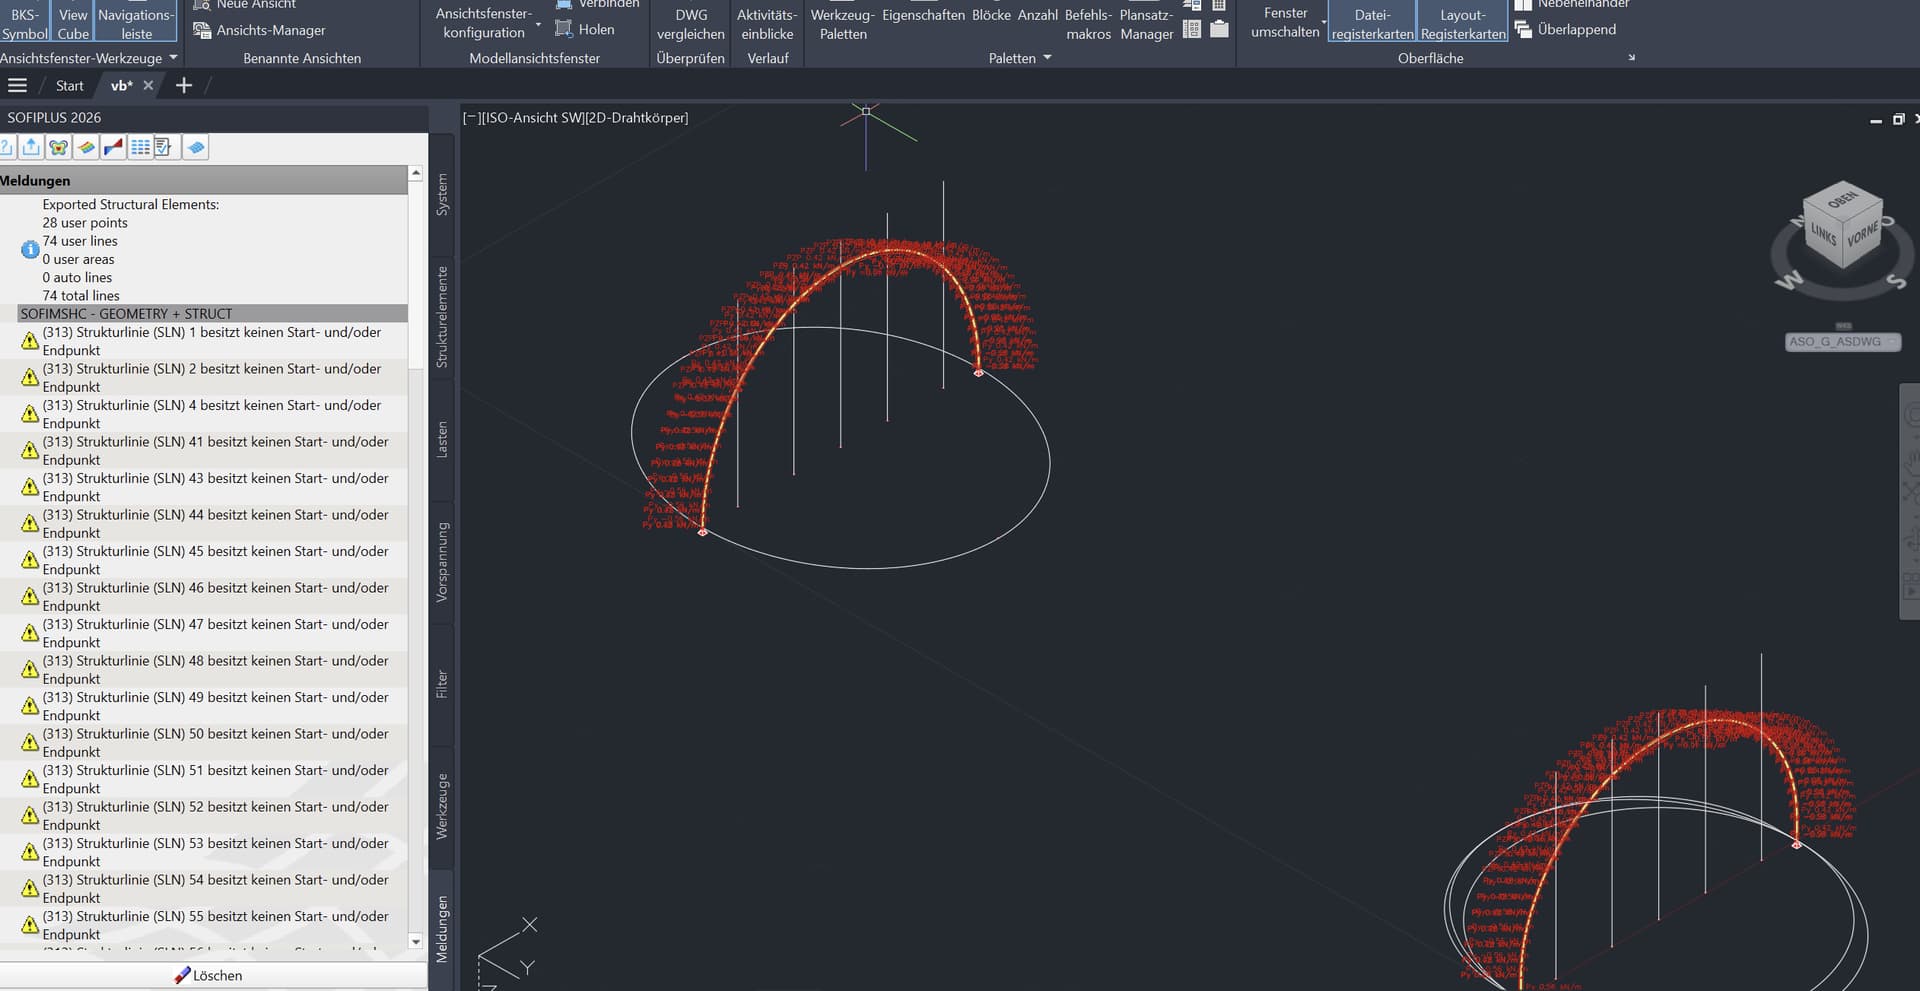The width and height of the screenshot is (1920, 991).
Task: Click scroll-down arrow in Meldungen list
Action: (416, 941)
